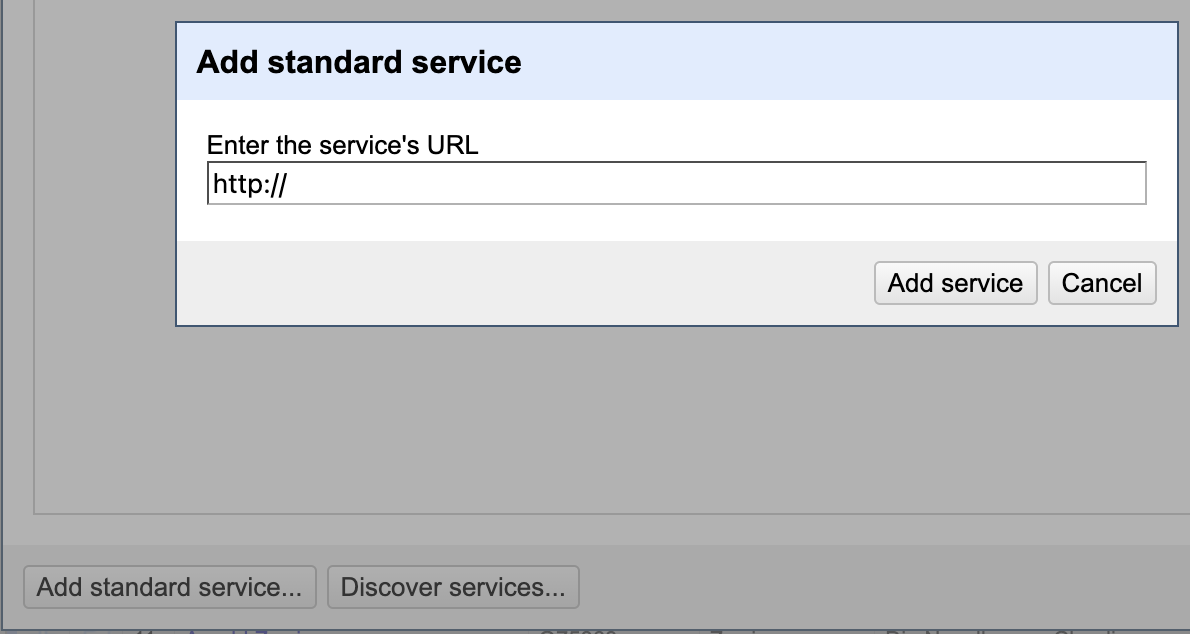The height and width of the screenshot is (634, 1190).
Task: Click the 'Add standard service' dialog title
Action: pos(359,62)
